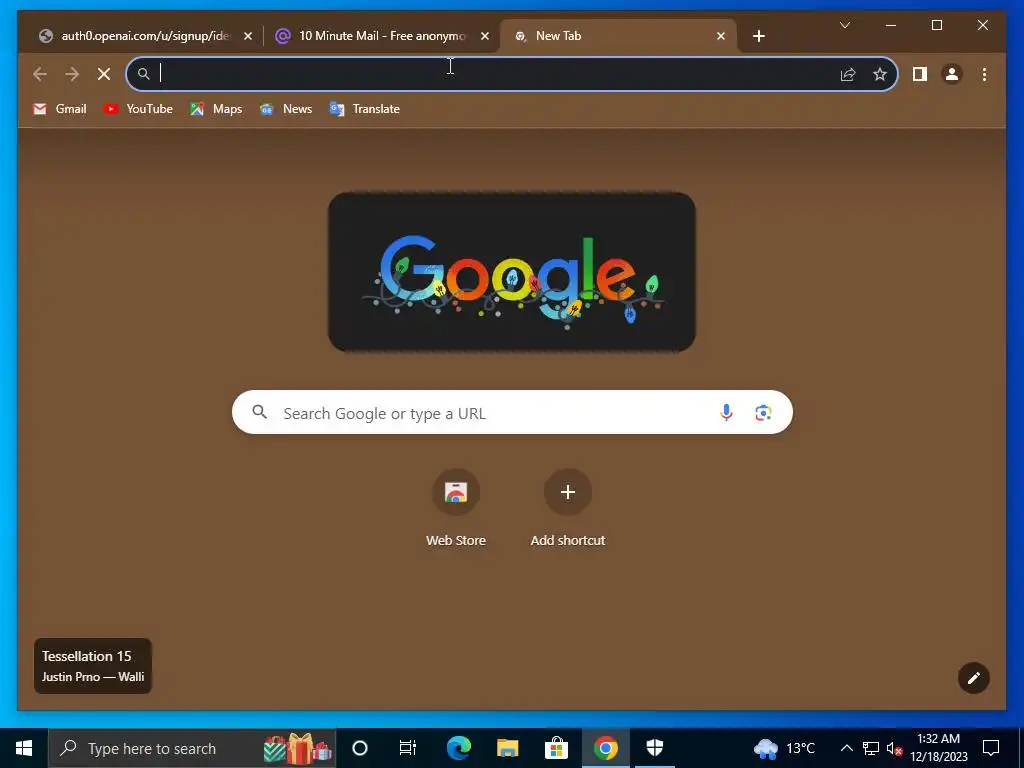Open the 13°C weather widget
The image size is (1024, 768).
click(784, 748)
